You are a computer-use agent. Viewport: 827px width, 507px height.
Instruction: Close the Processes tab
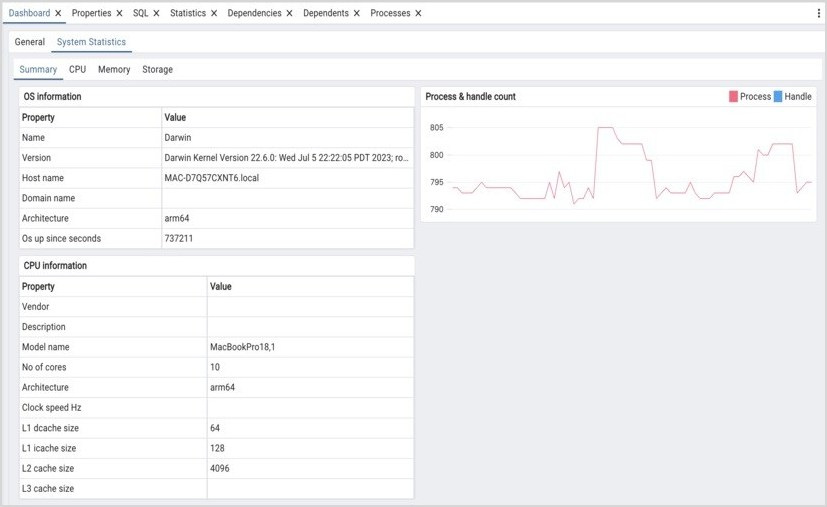coord(418,14)
